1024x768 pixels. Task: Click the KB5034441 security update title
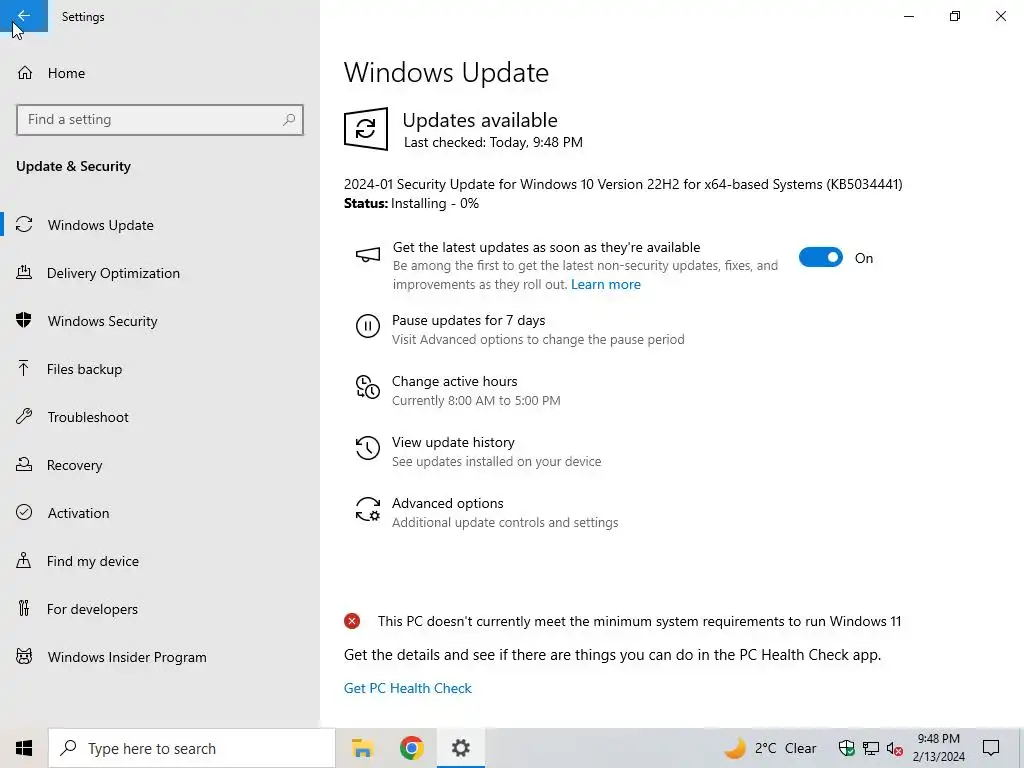[623, 184]
